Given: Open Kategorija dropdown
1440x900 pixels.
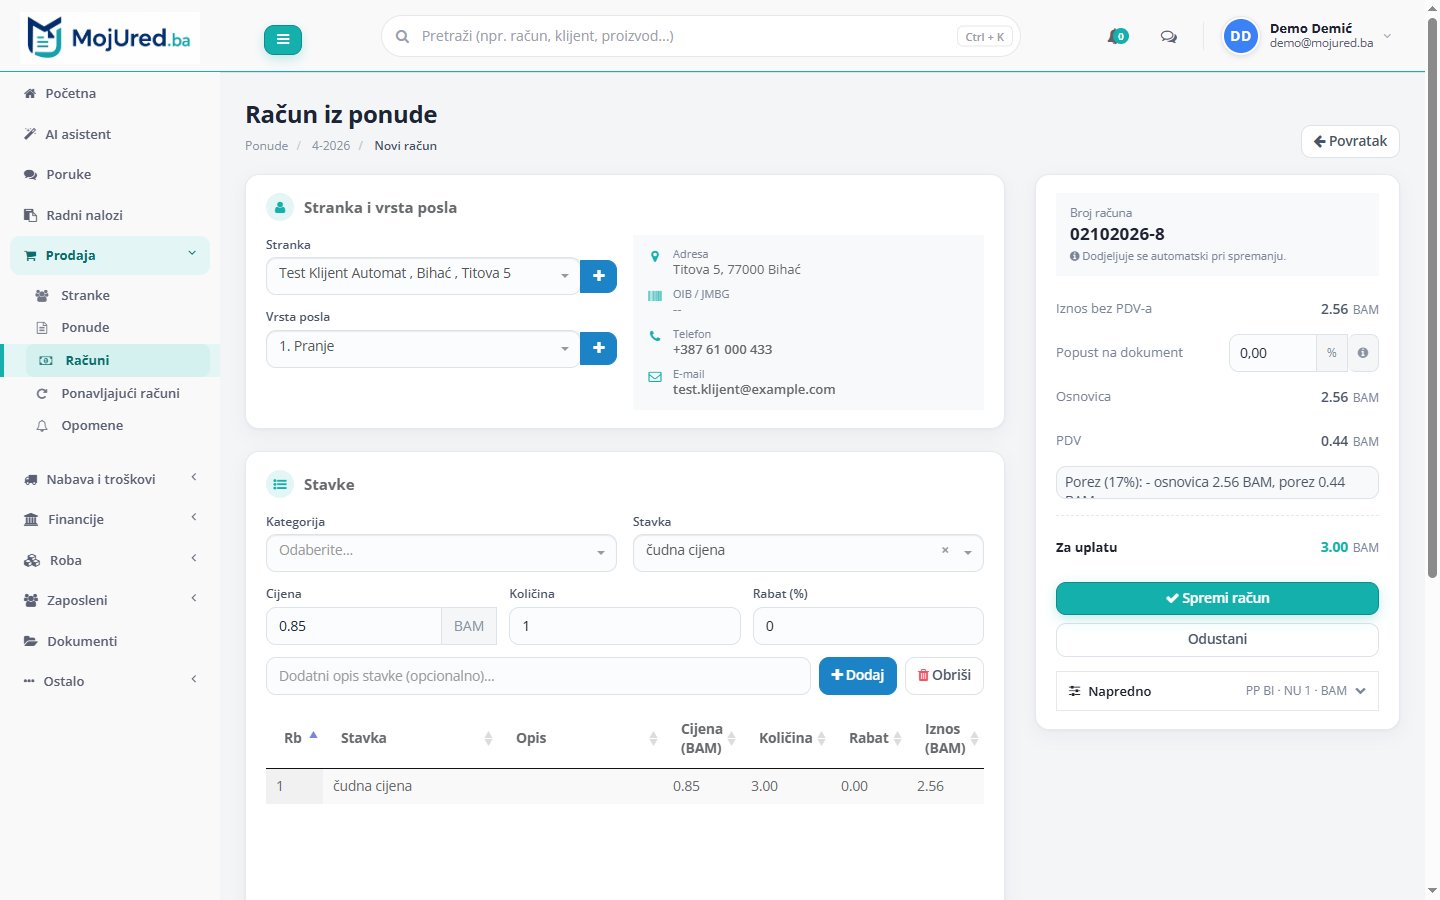Looking at the screenshot, I should click(441, 552).
